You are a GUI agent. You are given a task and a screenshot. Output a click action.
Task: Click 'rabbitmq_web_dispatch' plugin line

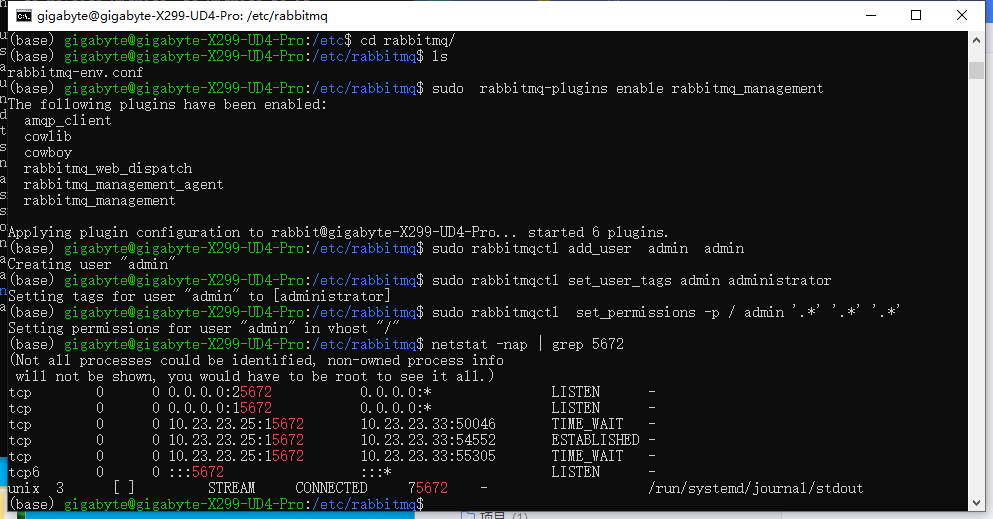pos(108,168)
